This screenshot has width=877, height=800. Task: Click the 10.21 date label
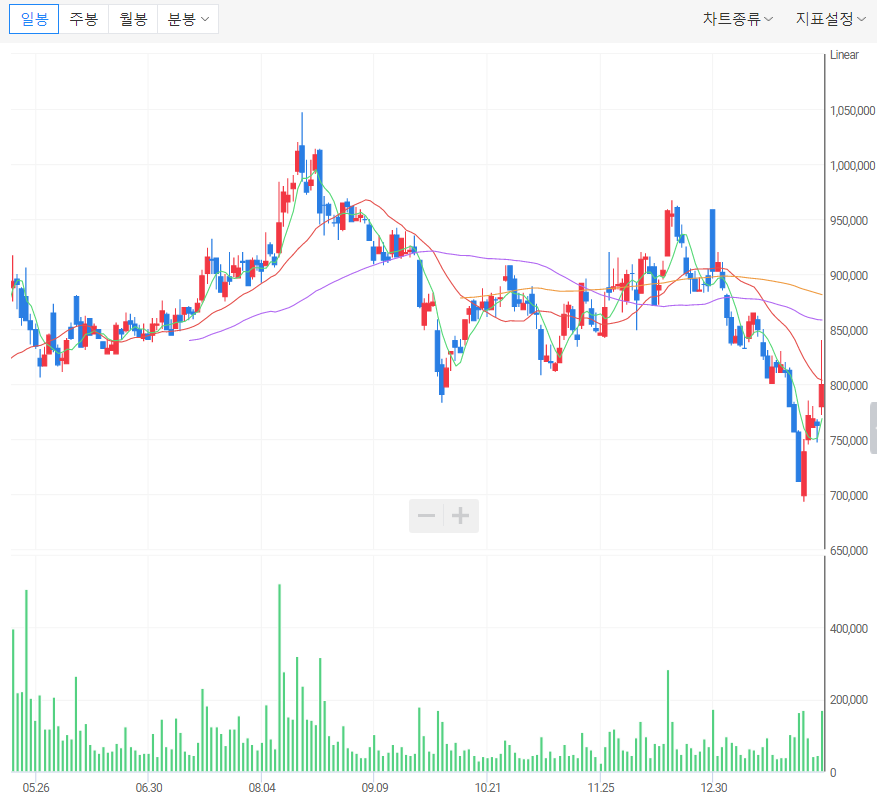point(488,788)
